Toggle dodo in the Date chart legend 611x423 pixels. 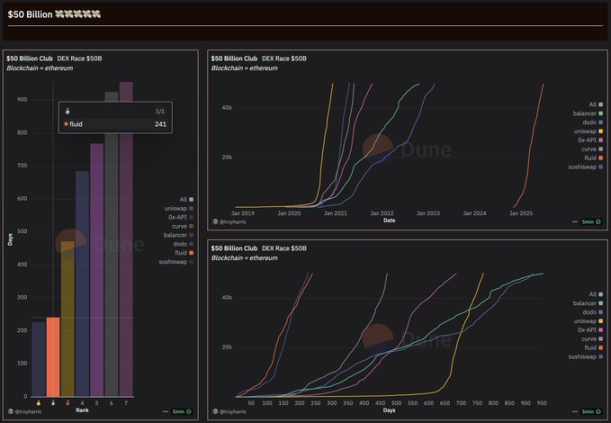click(593, 122)
